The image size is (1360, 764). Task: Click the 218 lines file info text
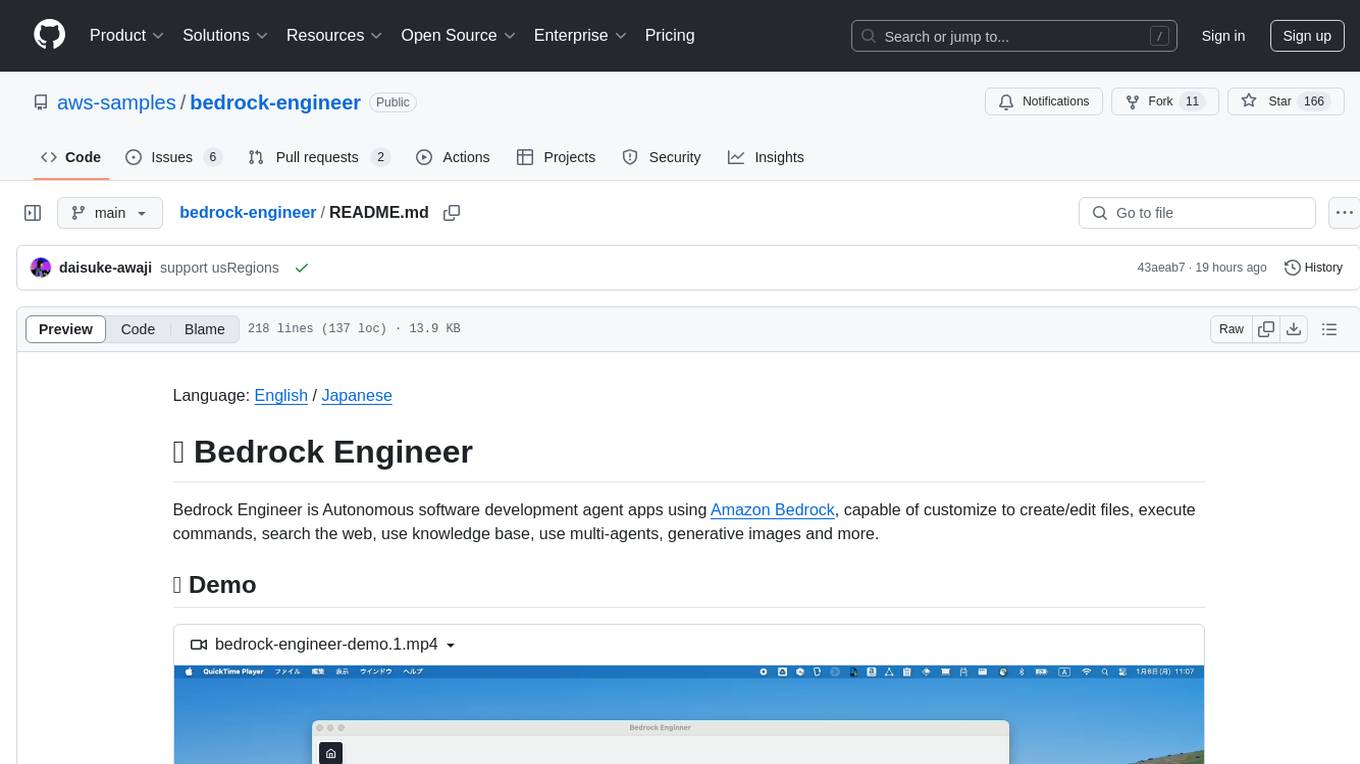pyautogui.click(x=353, y=329)
